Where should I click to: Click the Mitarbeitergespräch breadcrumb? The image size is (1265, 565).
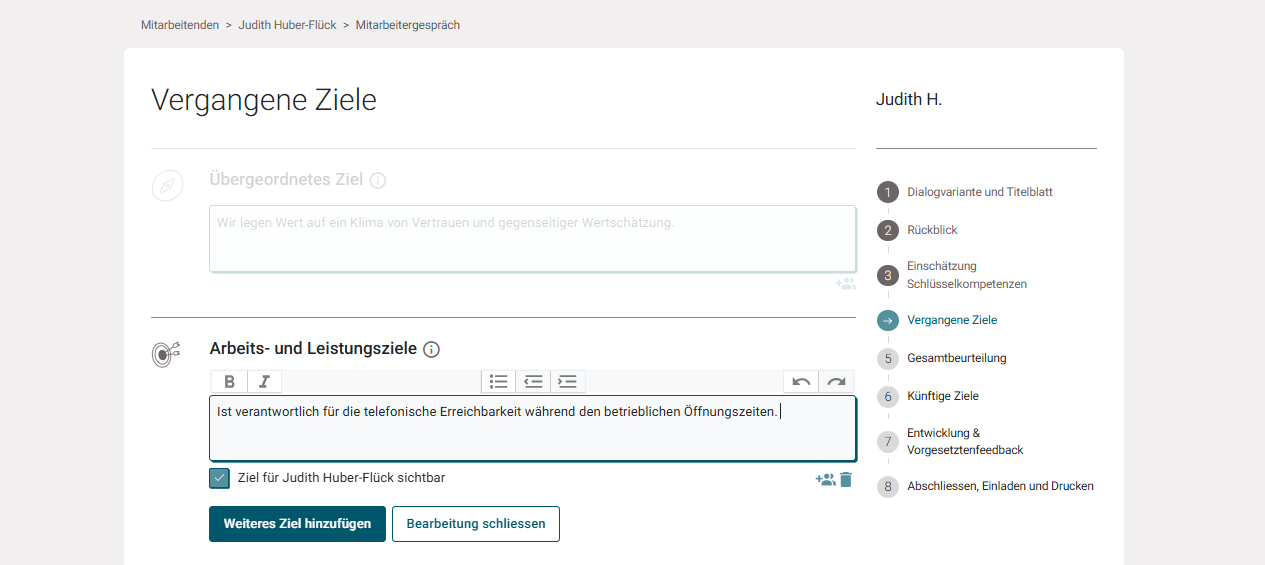(408, 25)
